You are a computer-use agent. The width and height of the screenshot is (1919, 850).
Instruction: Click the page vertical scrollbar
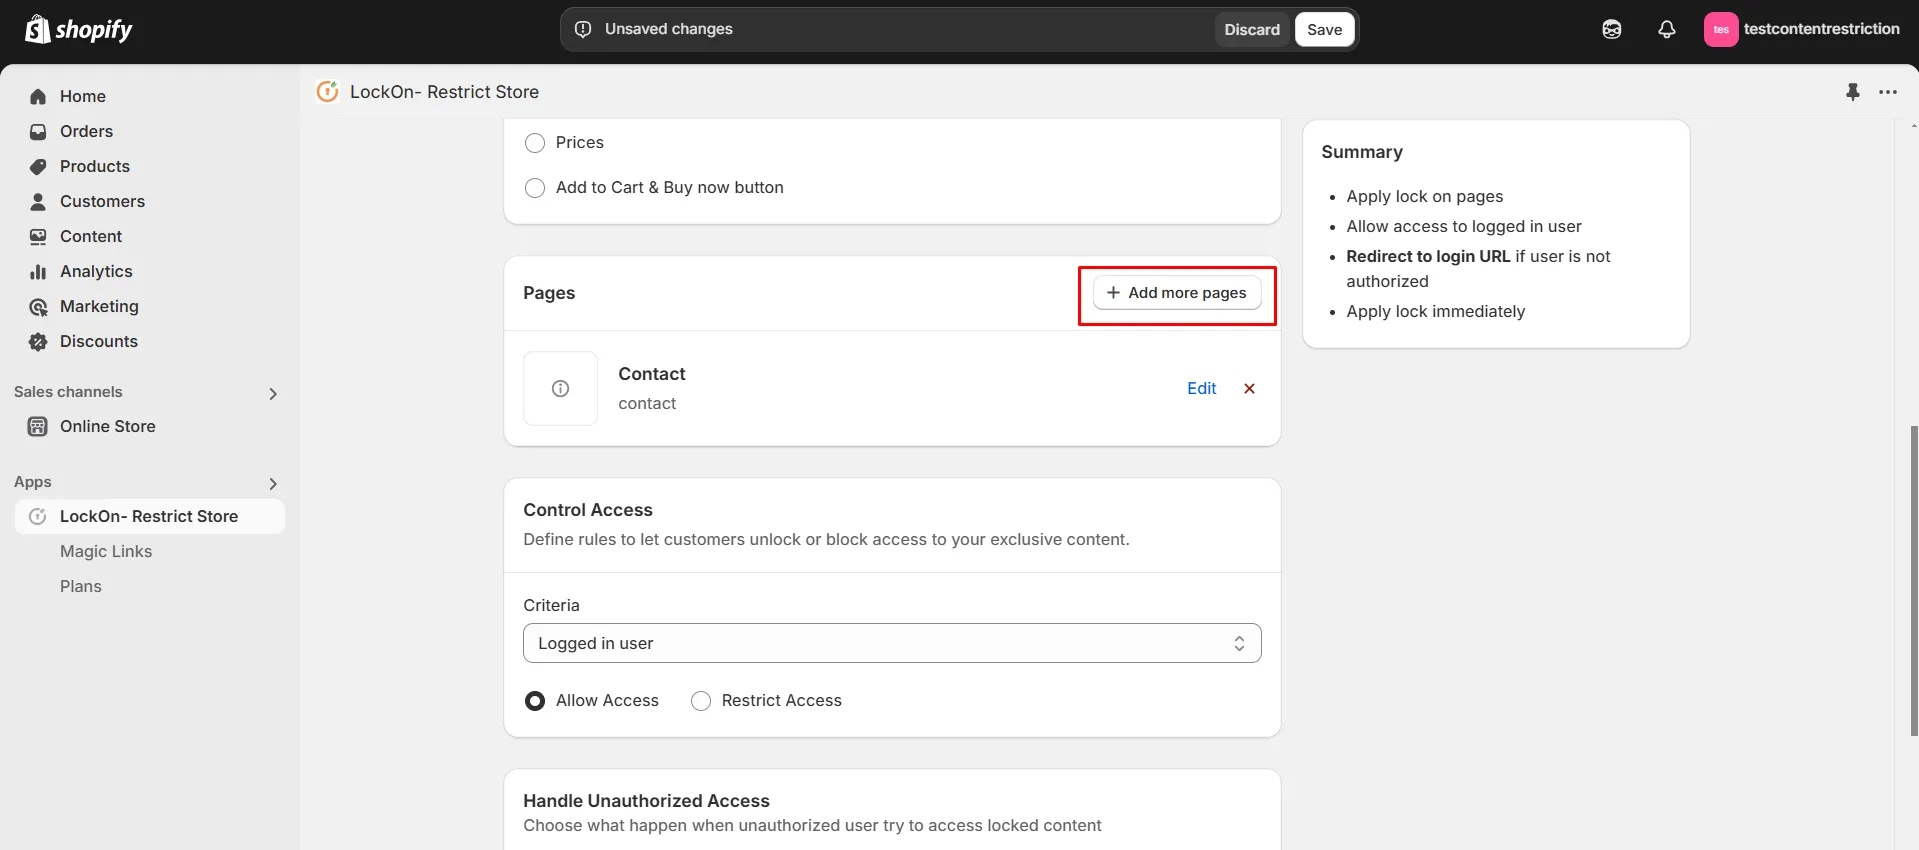point(1913,580)
